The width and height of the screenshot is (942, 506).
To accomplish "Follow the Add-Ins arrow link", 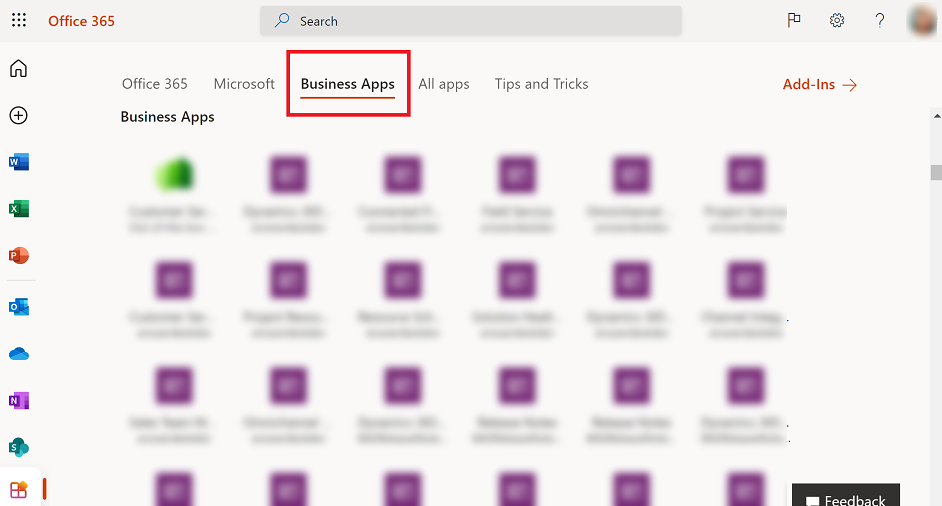I will coord(819,85).
